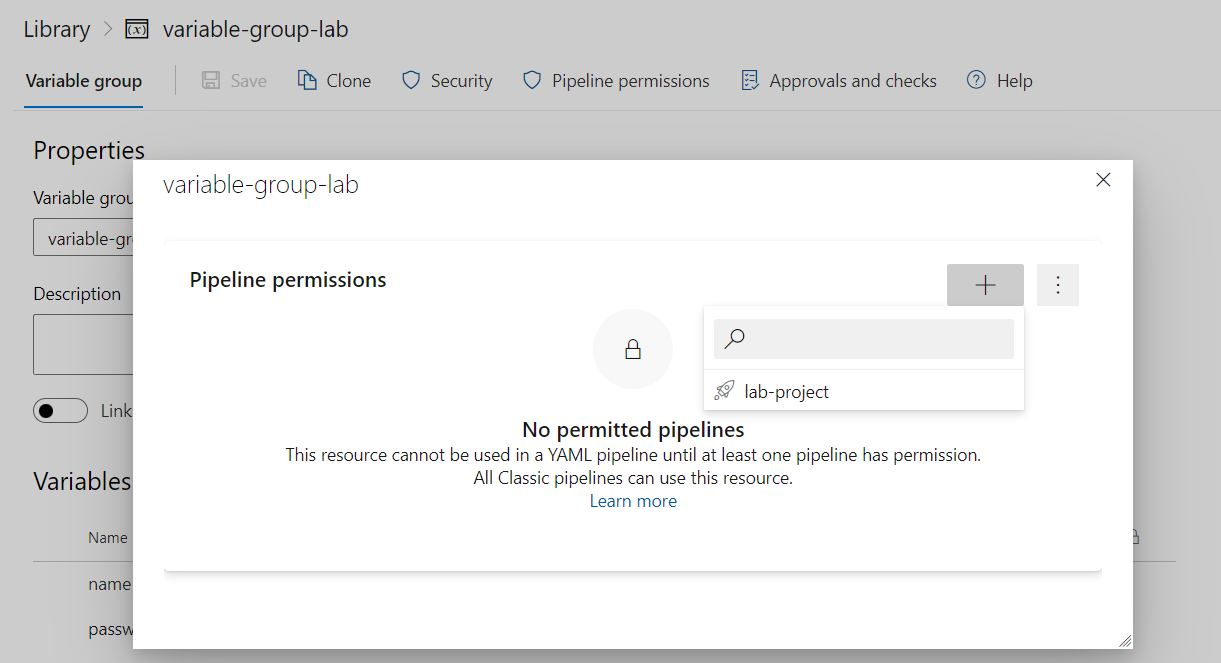Image resolution: width=1221 pixels, height=663 pixels.
Task: Open the Learn more link
Action: pos(633,501)
